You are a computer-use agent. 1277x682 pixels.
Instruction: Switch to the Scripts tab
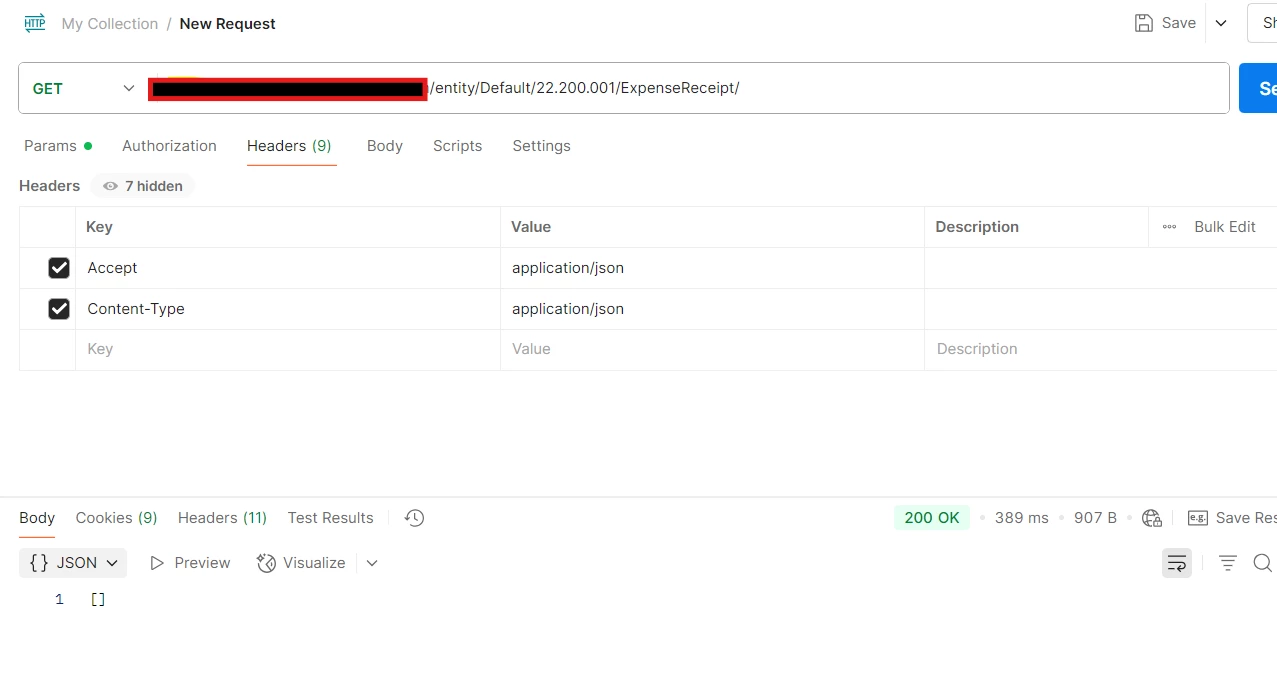(457, 146)
